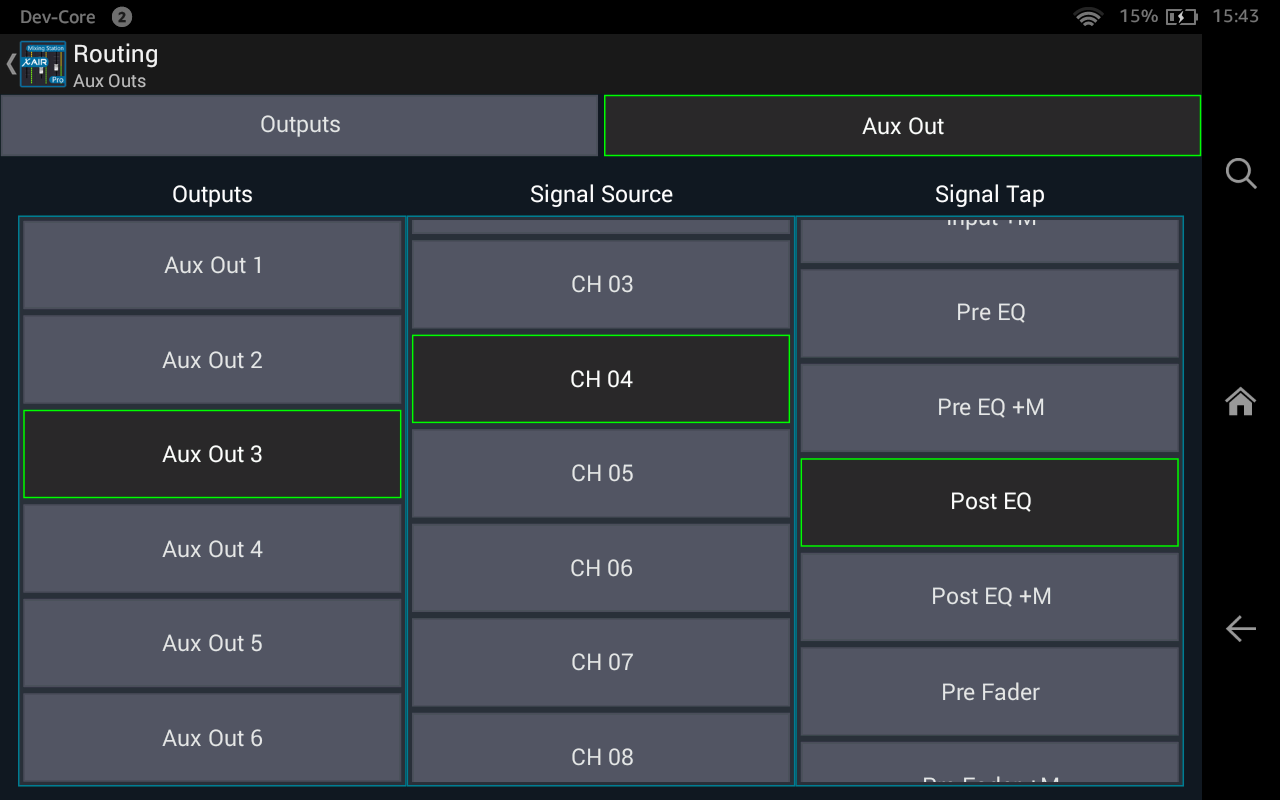Select Aux Out 6 output
Viewport: 1280px width, 800px height.
pos(213,738)
